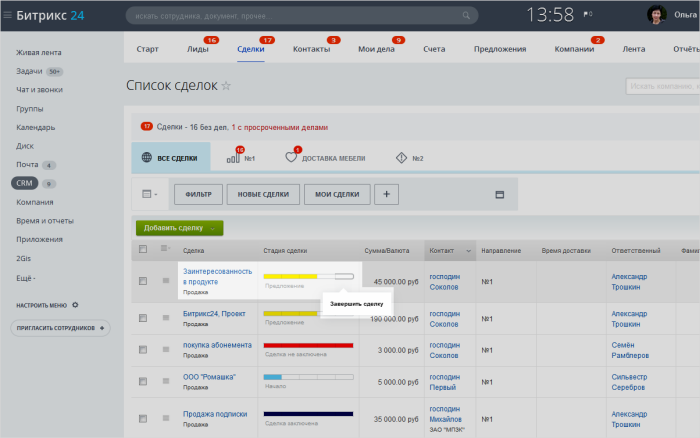Sort by Сумма/Валюта column header

coord(387,250)
